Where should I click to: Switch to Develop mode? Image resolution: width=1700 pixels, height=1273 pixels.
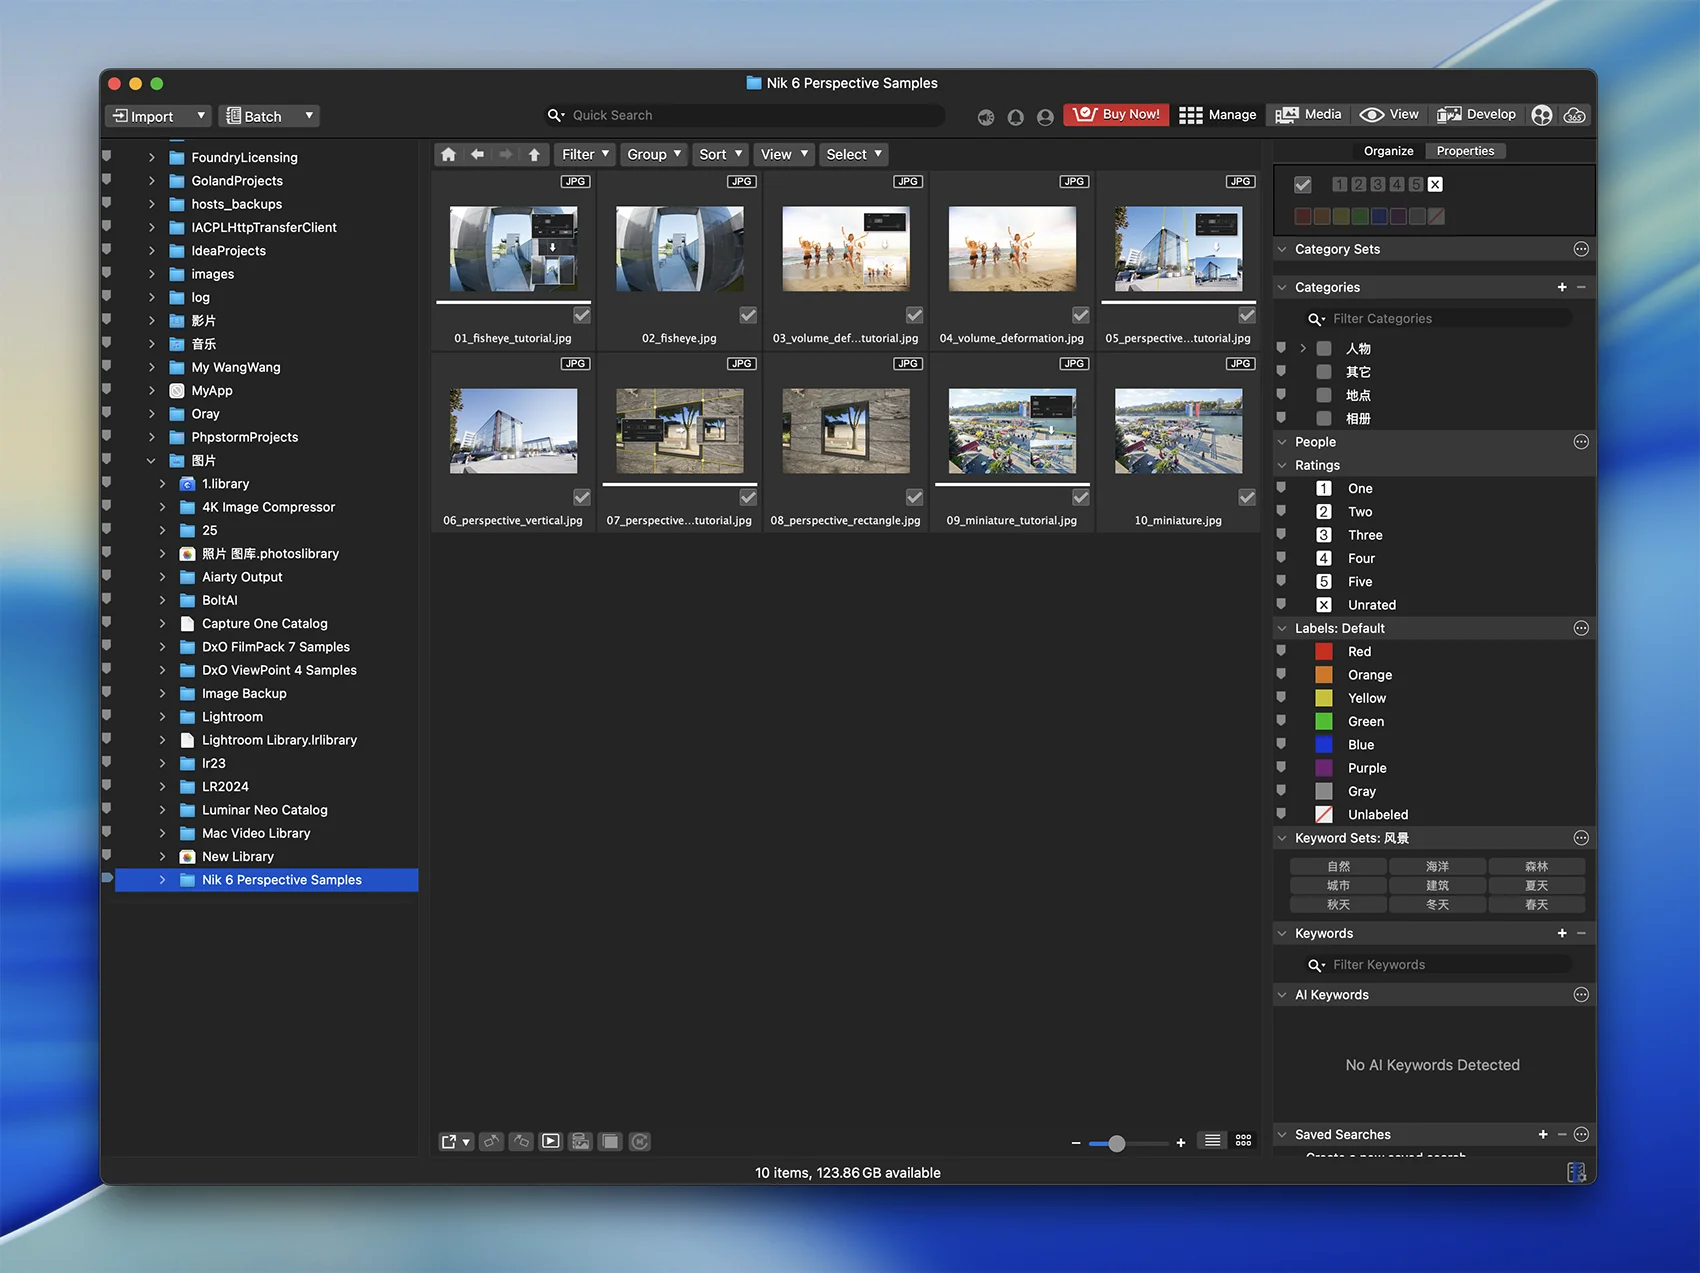pyautogui.click(x=1477, y=115)
